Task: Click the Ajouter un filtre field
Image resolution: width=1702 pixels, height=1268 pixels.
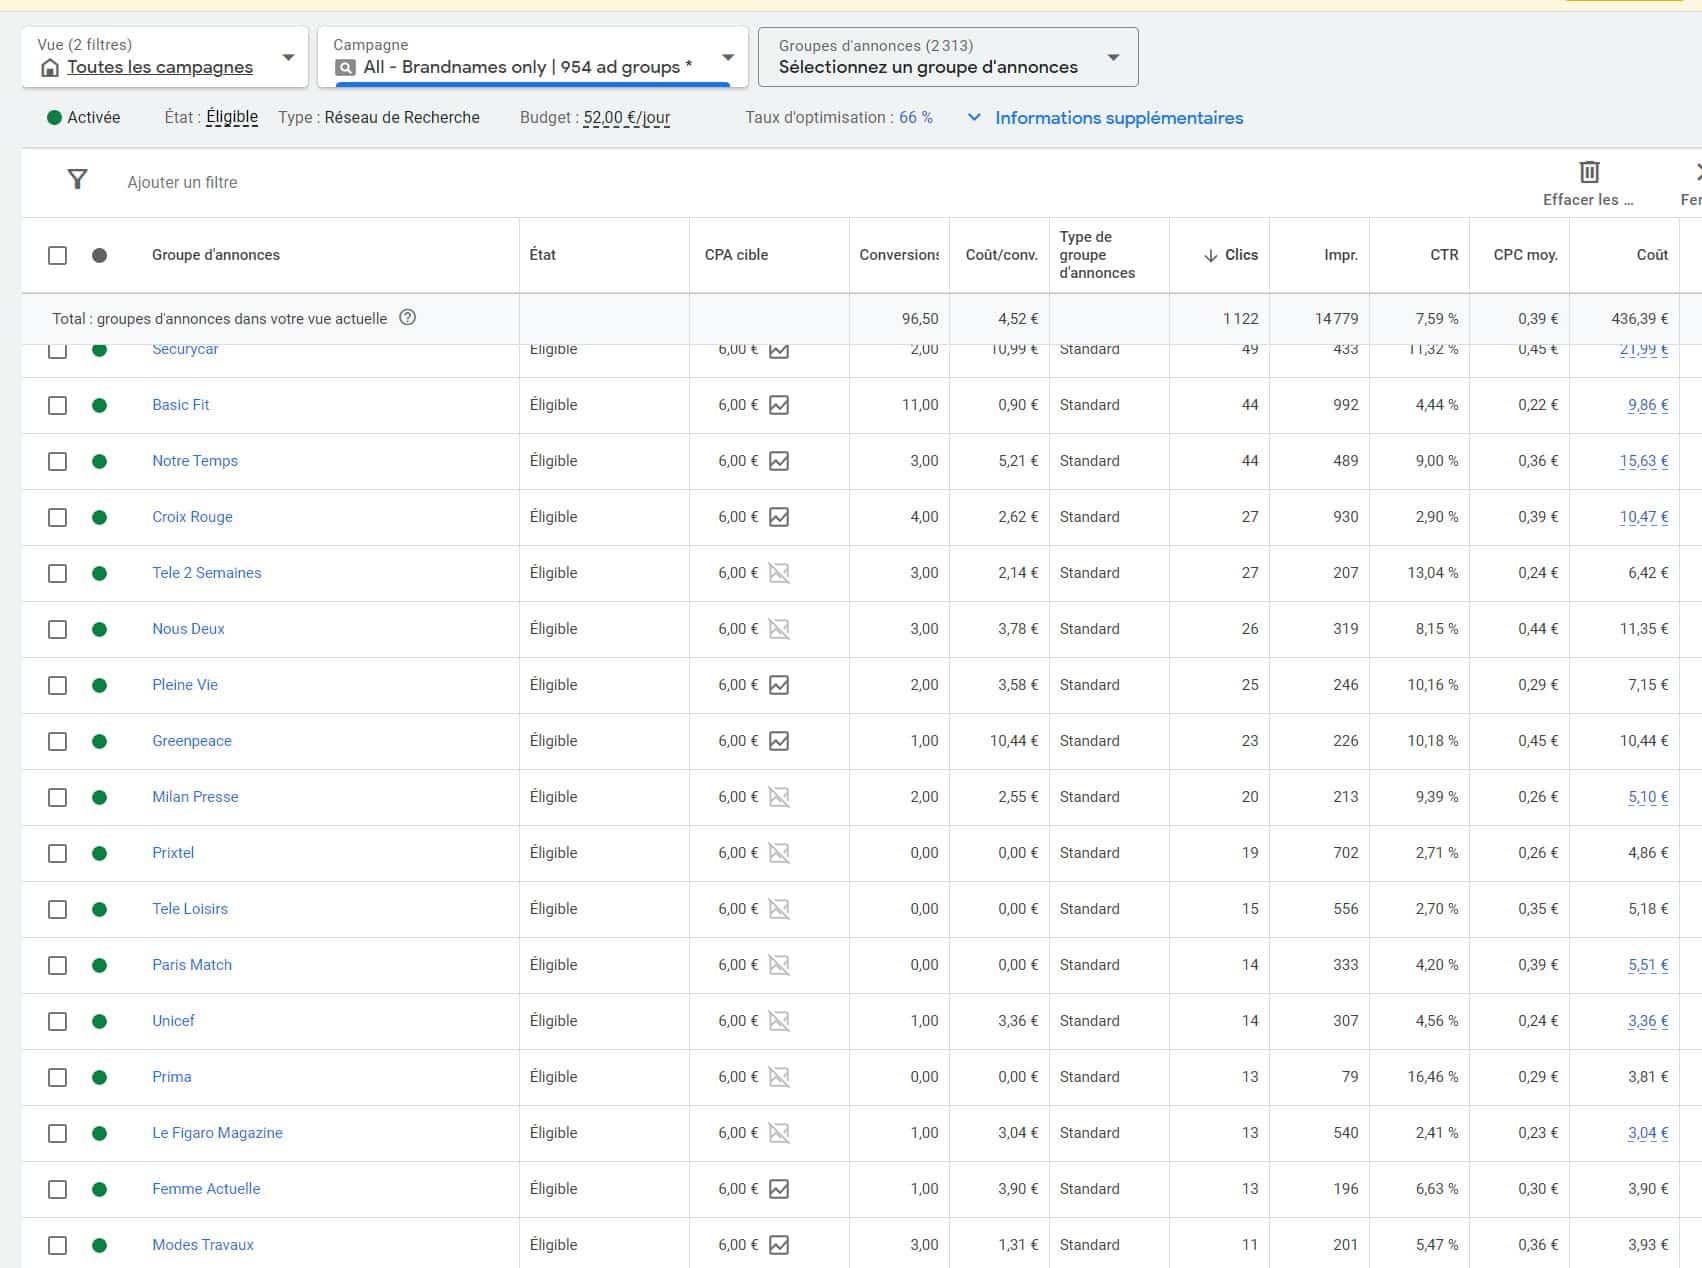Action: [182, 182]
